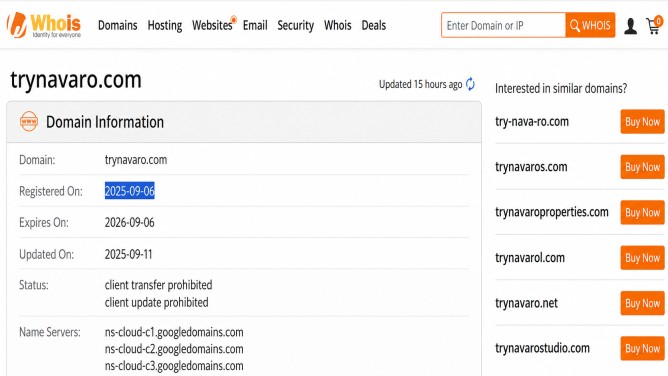Open the shopping cart icon

[x=654, y=25]
